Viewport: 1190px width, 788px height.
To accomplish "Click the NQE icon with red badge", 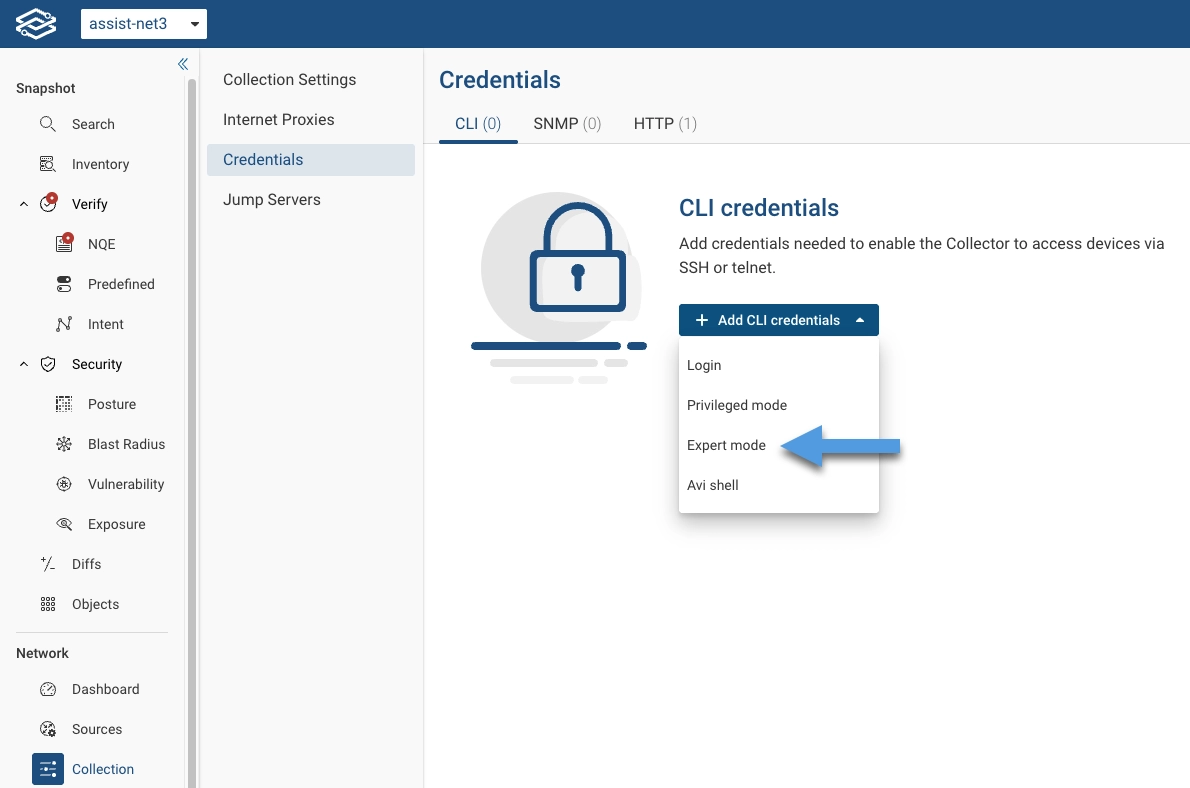I will [64, 244].
